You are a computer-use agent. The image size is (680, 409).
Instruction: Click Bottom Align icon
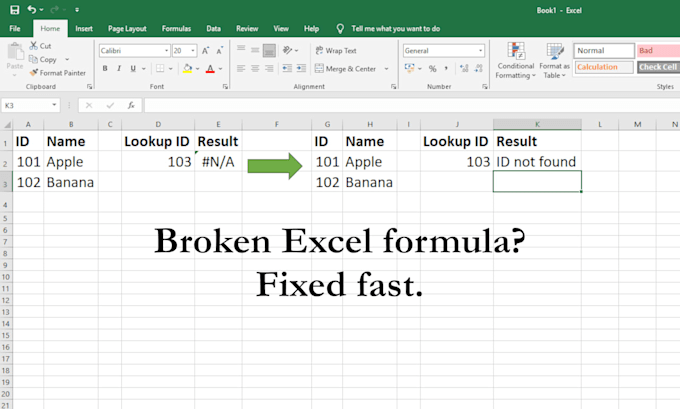tap(269, 50)
